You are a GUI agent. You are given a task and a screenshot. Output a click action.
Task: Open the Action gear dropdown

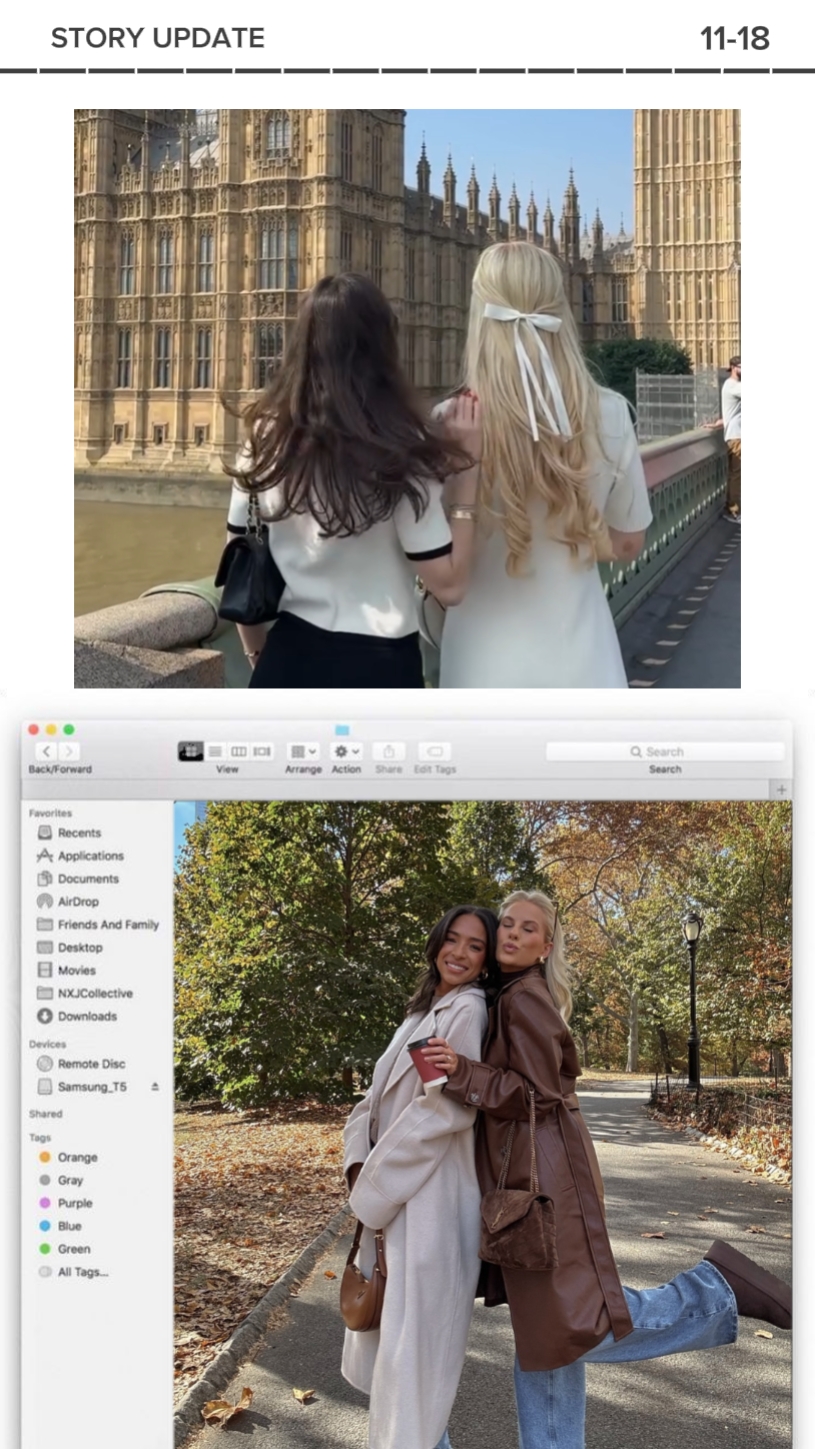[346, 751]
